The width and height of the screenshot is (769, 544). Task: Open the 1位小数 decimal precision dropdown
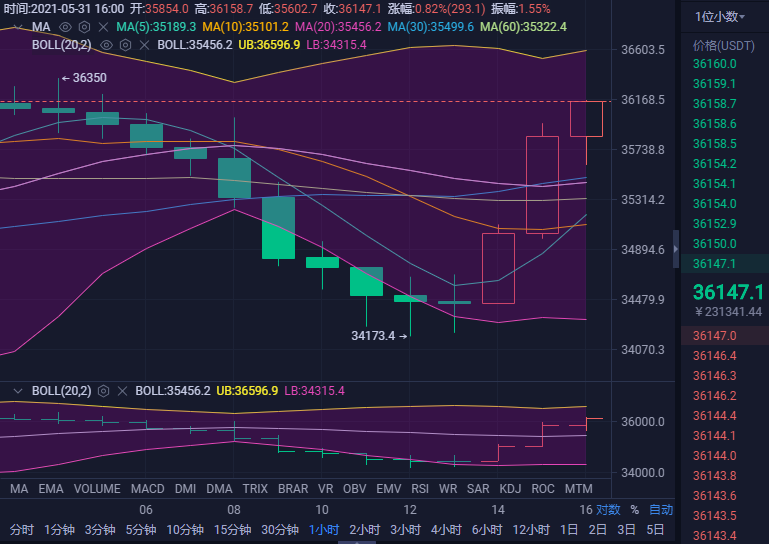point(718,16)
